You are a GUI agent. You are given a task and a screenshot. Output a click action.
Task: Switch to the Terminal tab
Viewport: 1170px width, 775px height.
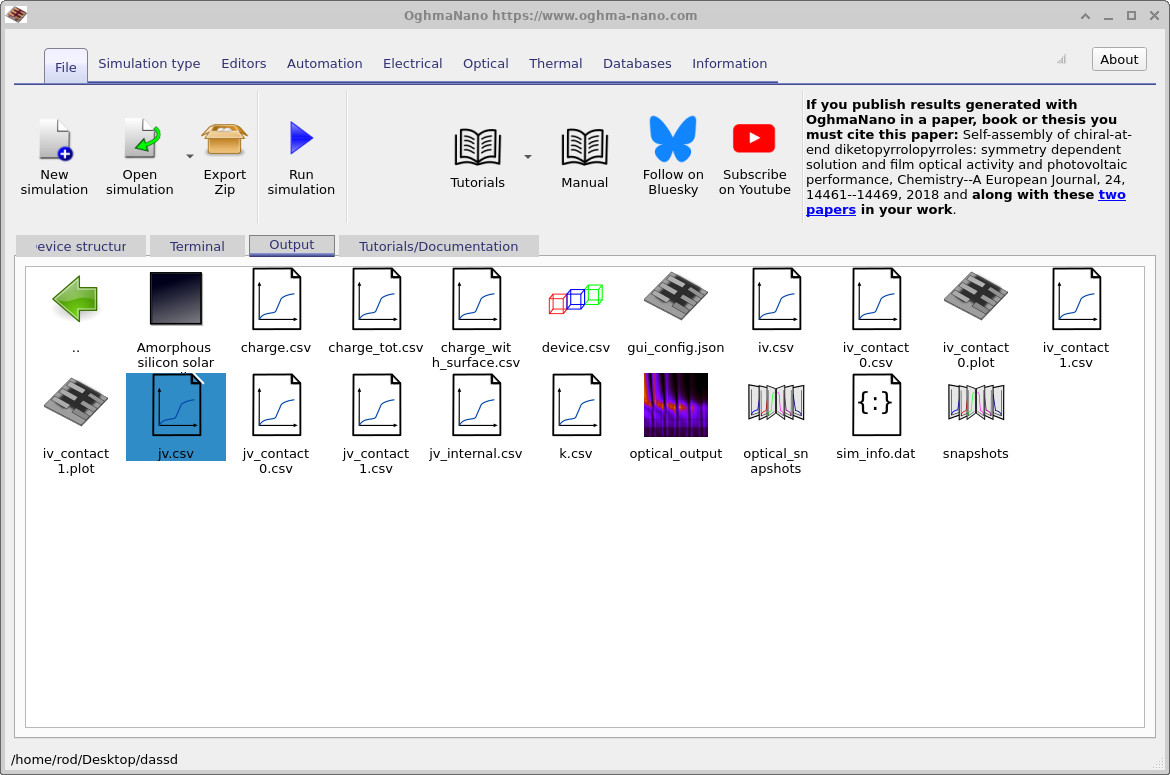click(x=197, y=246)
